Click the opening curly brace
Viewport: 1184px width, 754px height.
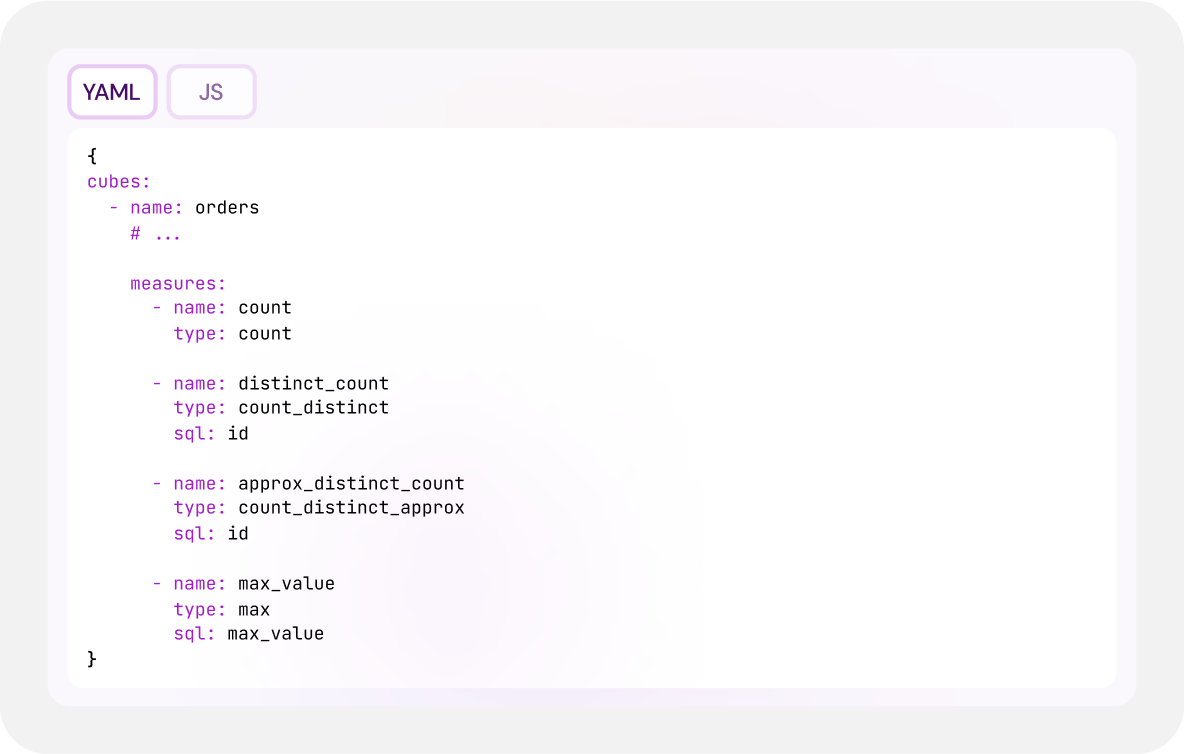[x=92, y=157]
